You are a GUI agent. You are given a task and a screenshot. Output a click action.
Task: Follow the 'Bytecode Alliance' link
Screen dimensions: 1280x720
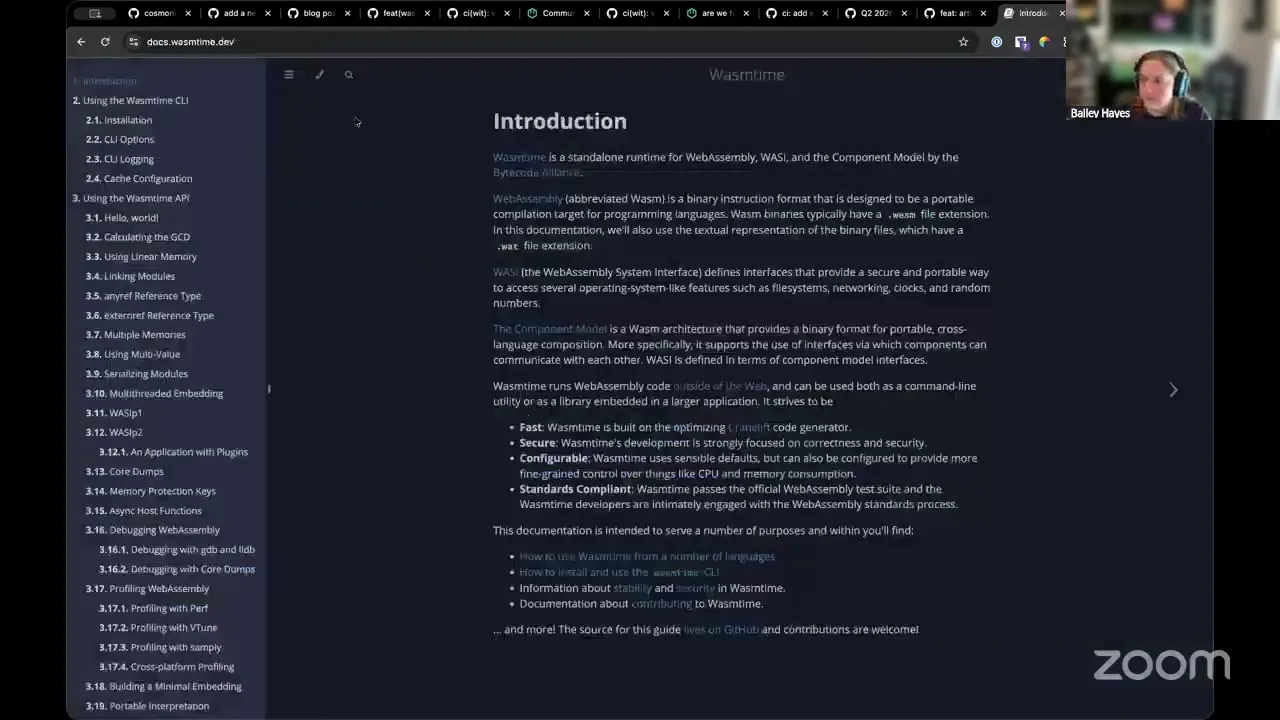coord(536,173)
